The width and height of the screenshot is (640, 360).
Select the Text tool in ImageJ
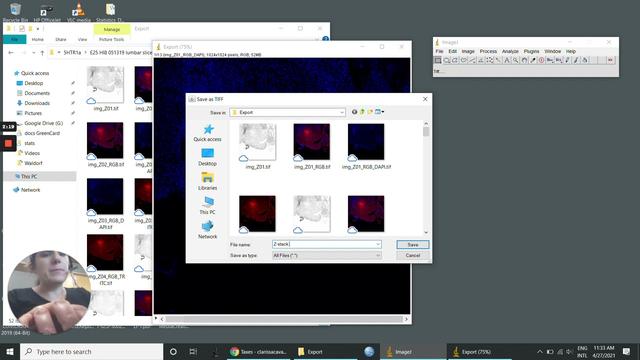coord(507,60)
